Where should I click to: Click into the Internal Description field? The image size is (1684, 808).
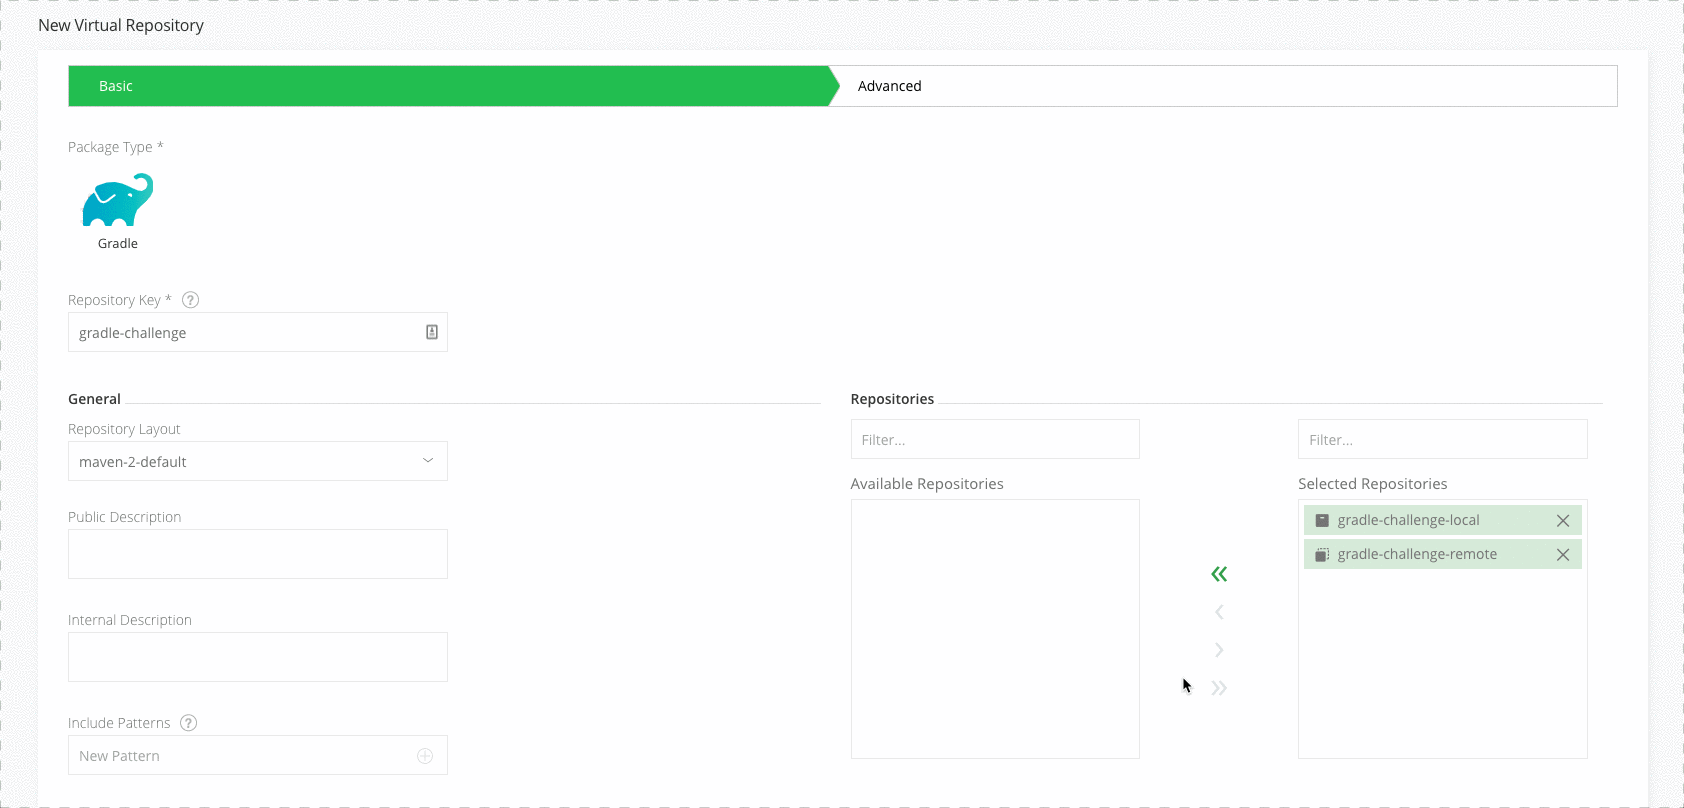click(x=257, y=657)
